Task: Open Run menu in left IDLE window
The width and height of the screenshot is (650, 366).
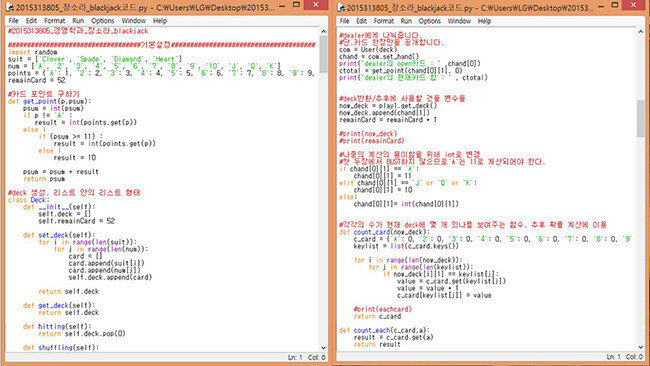Action: (x=78, y=21)
